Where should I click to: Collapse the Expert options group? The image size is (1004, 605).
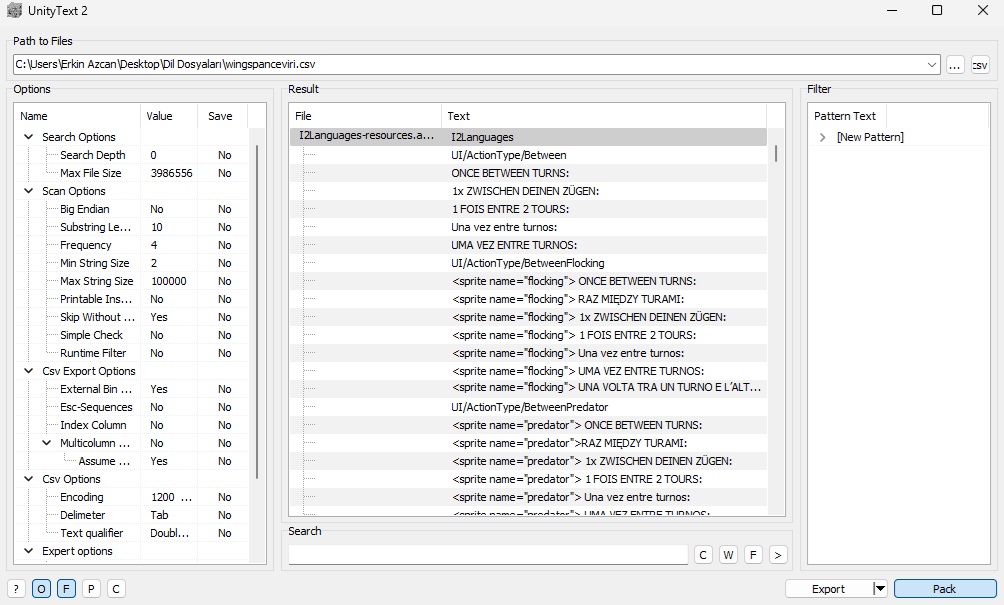[x=28, y=551]
